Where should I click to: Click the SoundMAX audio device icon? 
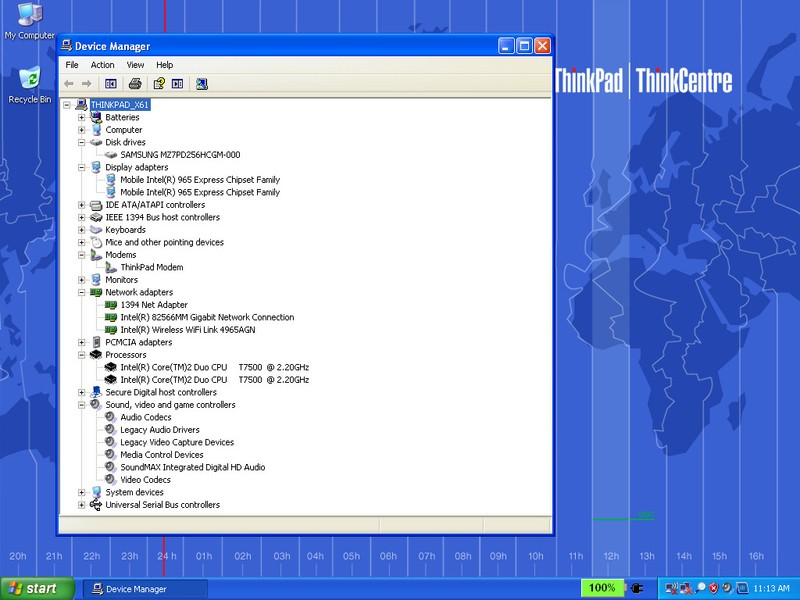pos(111,467)
